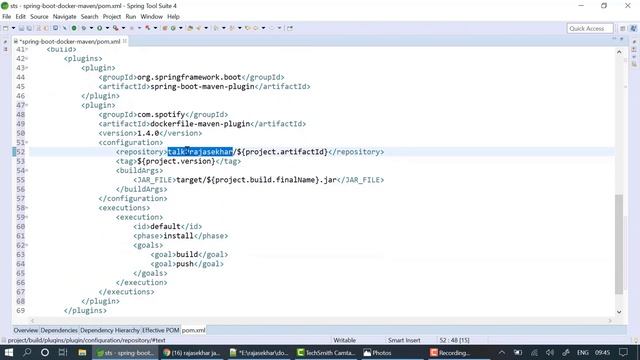
Task: Open Chrome rajasekhar window in taskbar
Action: point(191,353)
